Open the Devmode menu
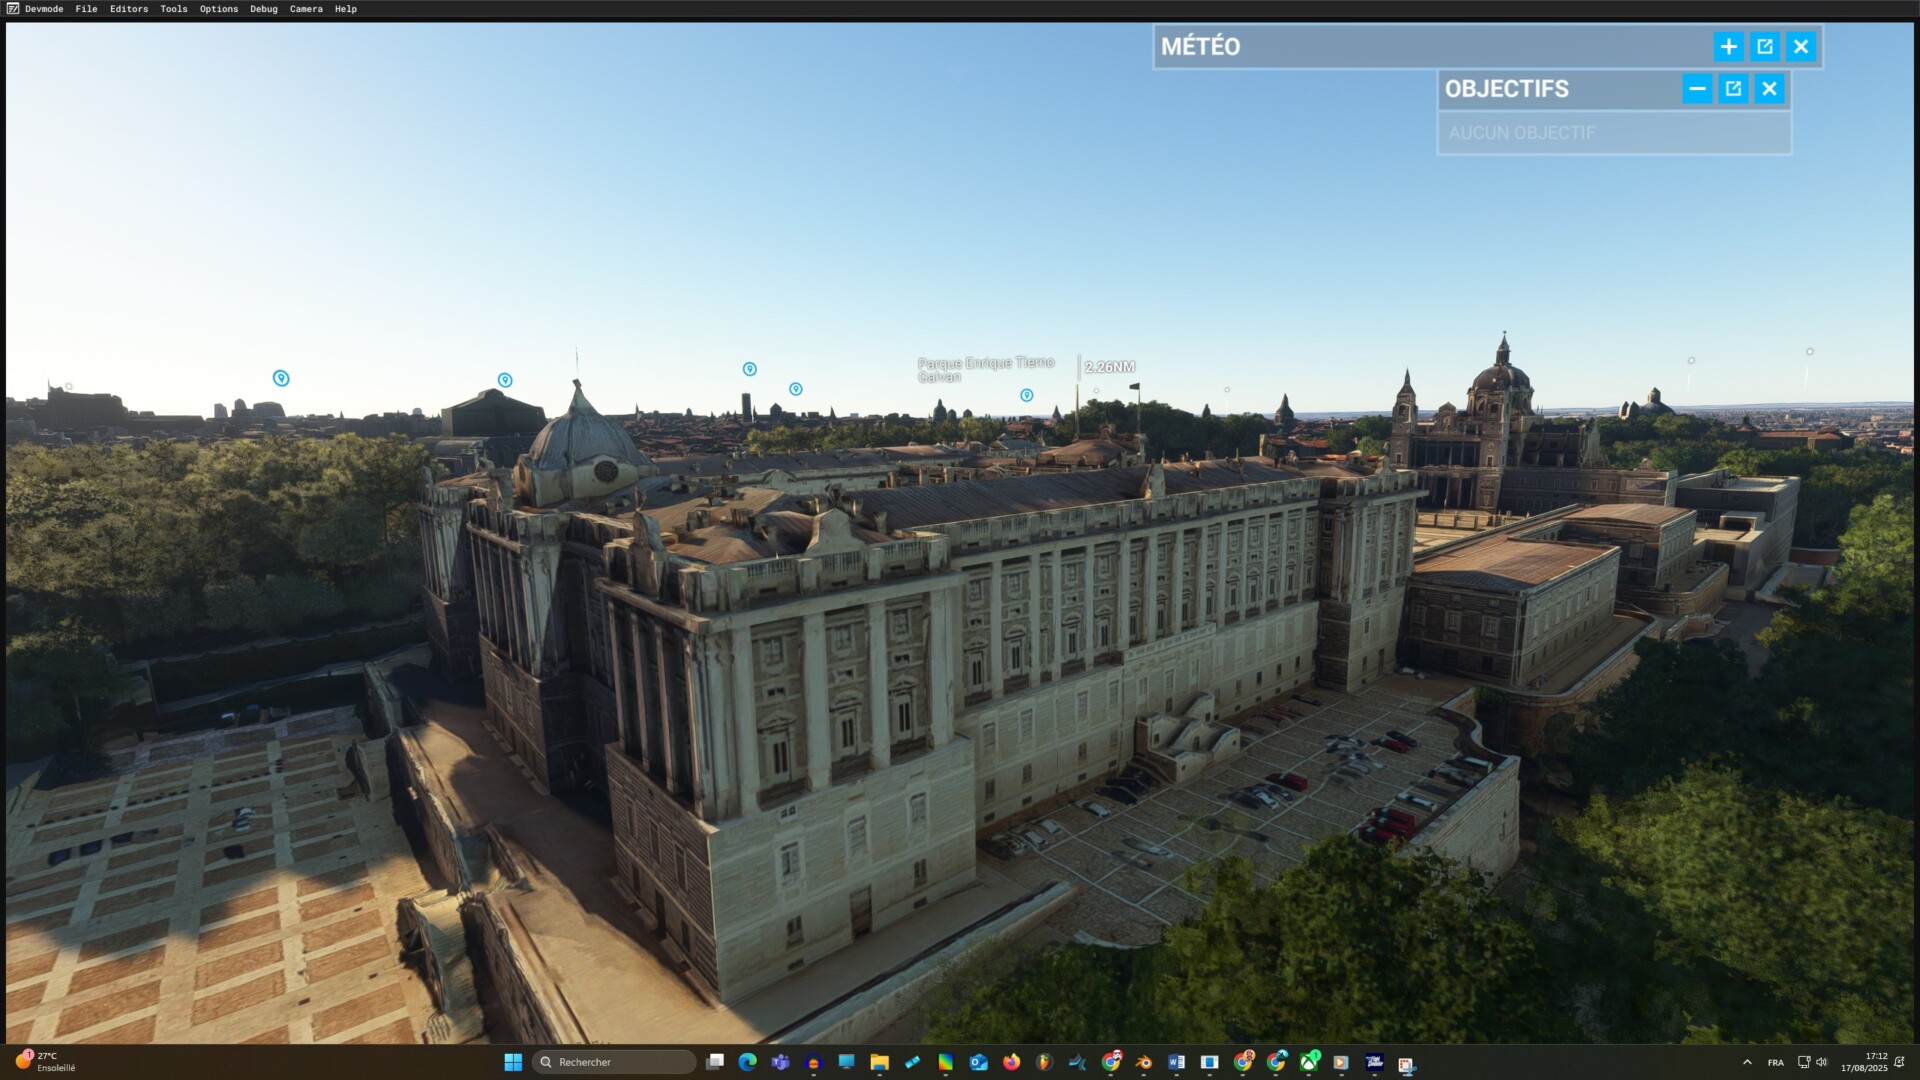1920x1080 pixels. pyautogui.click(x=43, y=9)
